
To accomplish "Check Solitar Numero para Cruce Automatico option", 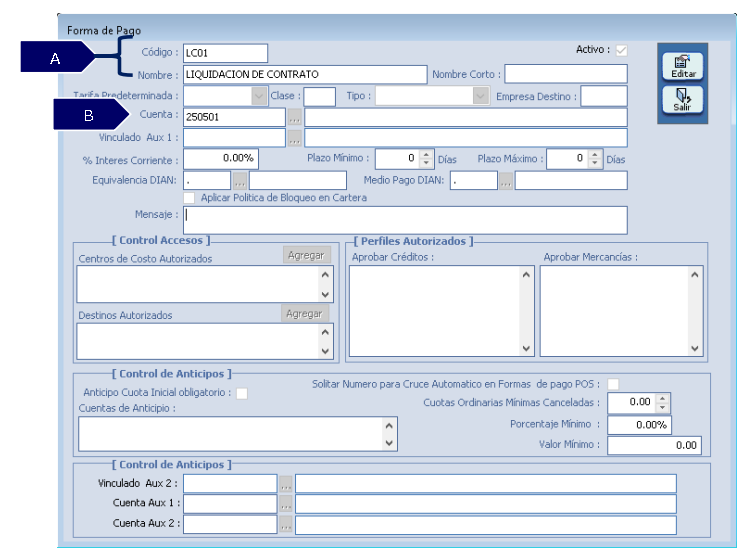I will pos(613,384).
